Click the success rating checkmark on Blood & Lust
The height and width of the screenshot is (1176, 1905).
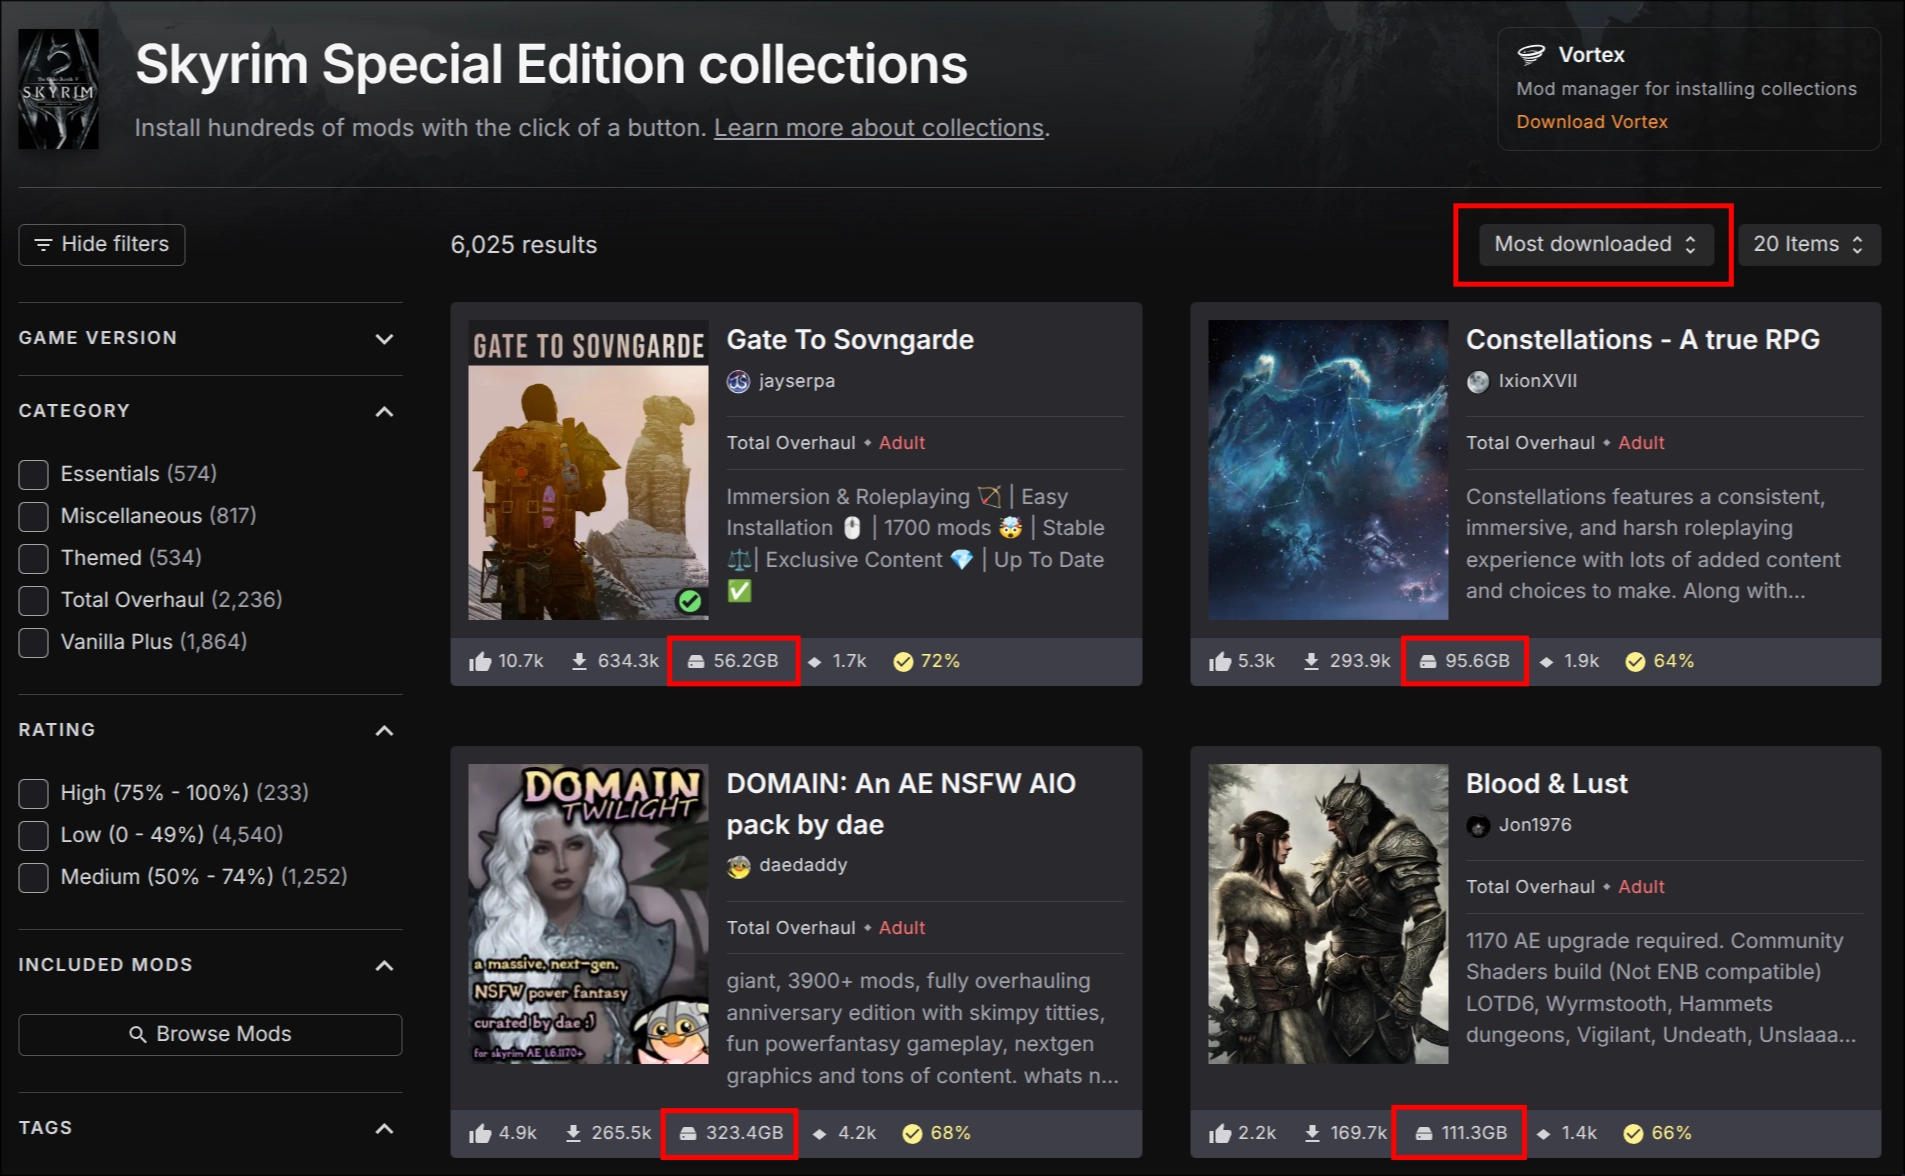[1633, 1134]
